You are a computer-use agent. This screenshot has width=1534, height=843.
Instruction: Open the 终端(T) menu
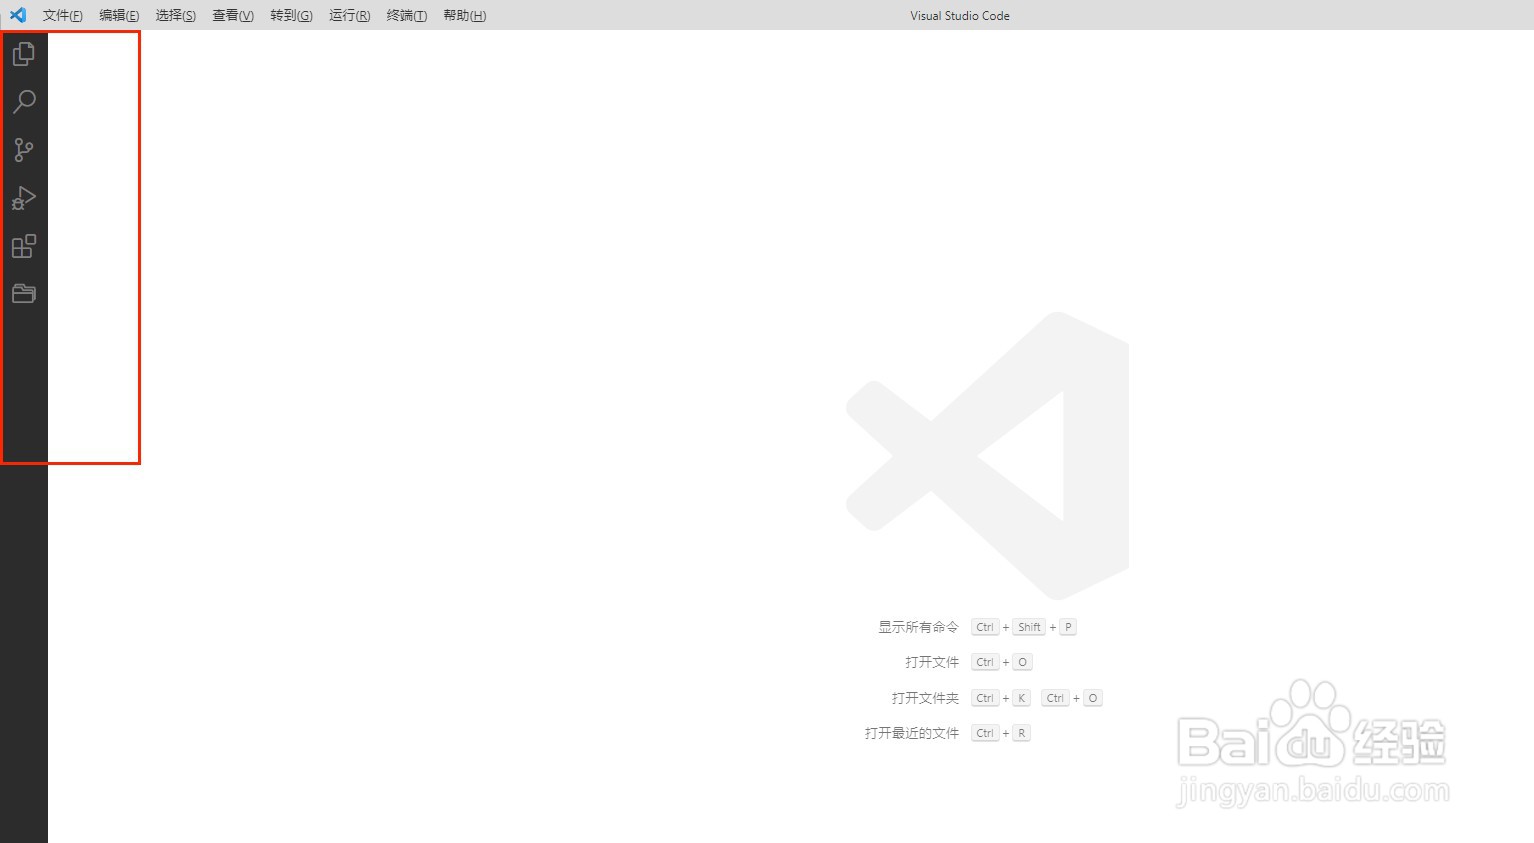click(x=407, y=16)
